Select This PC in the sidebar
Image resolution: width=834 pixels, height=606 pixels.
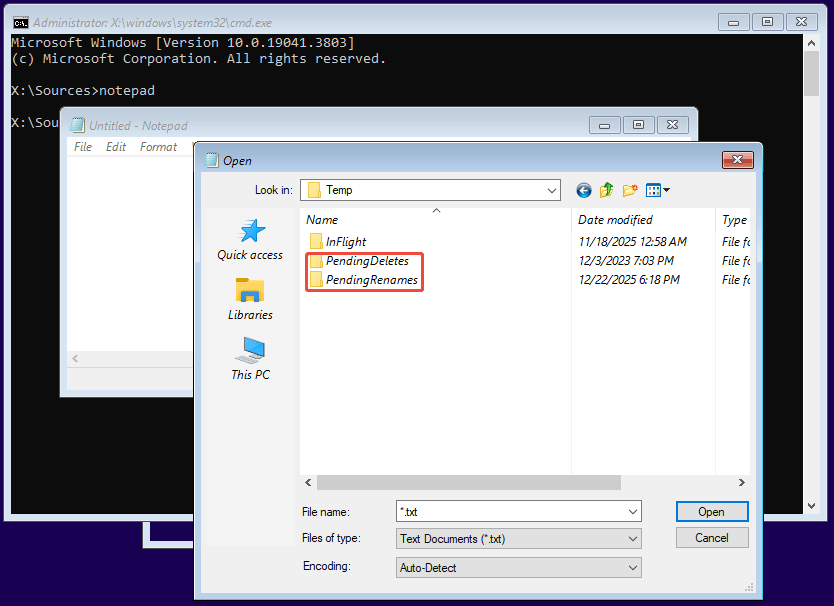[249, 358]
